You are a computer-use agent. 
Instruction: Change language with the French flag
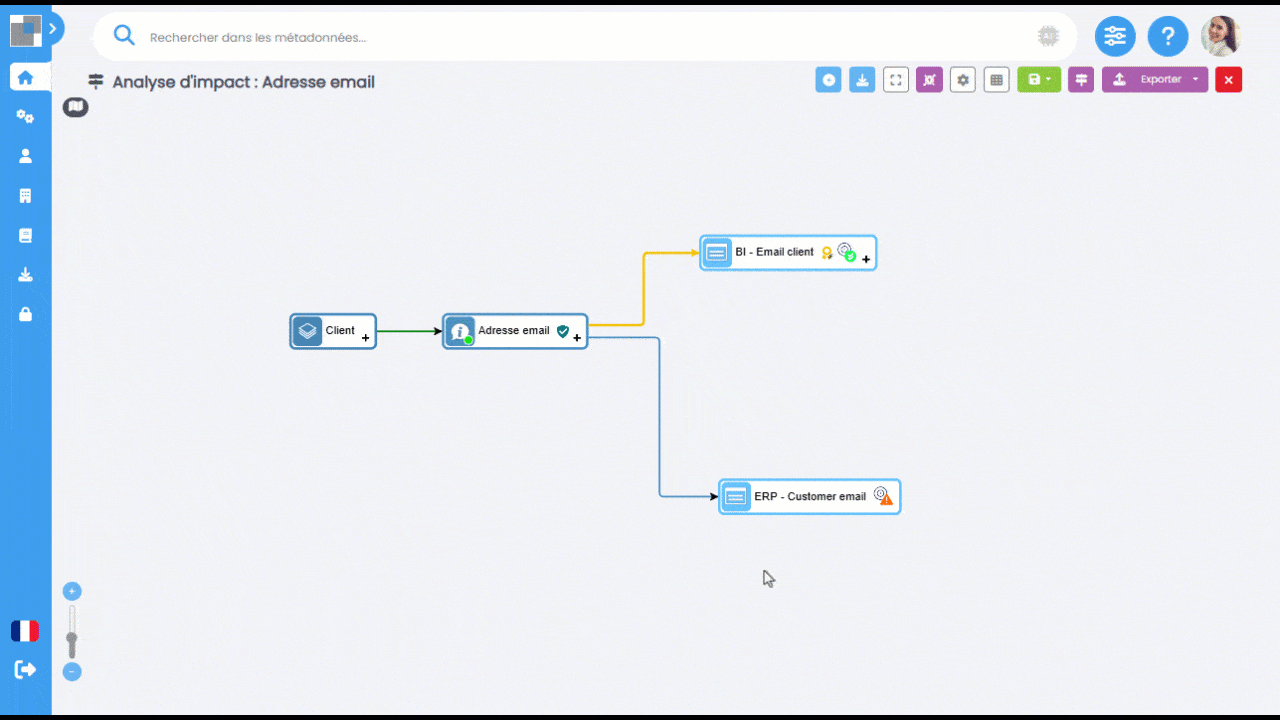pyautogui.click(x=25, y=631)
